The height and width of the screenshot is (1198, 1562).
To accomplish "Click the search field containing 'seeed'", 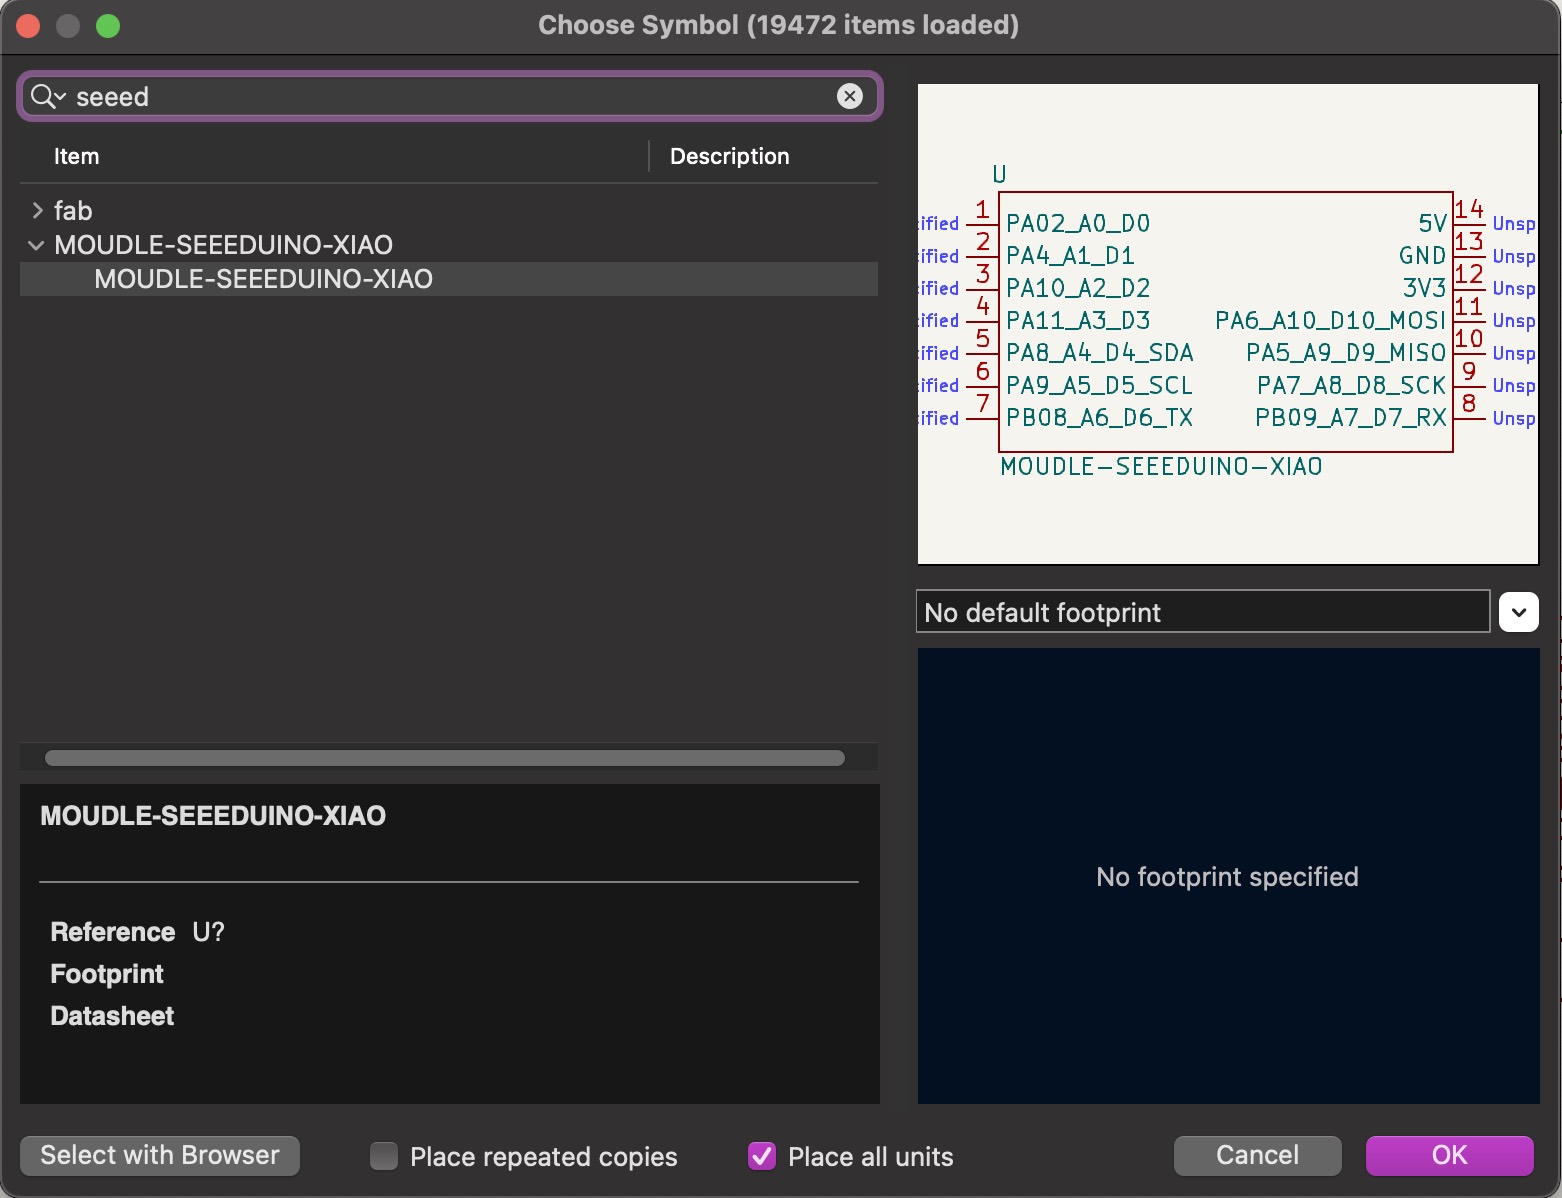I will 450,96.
